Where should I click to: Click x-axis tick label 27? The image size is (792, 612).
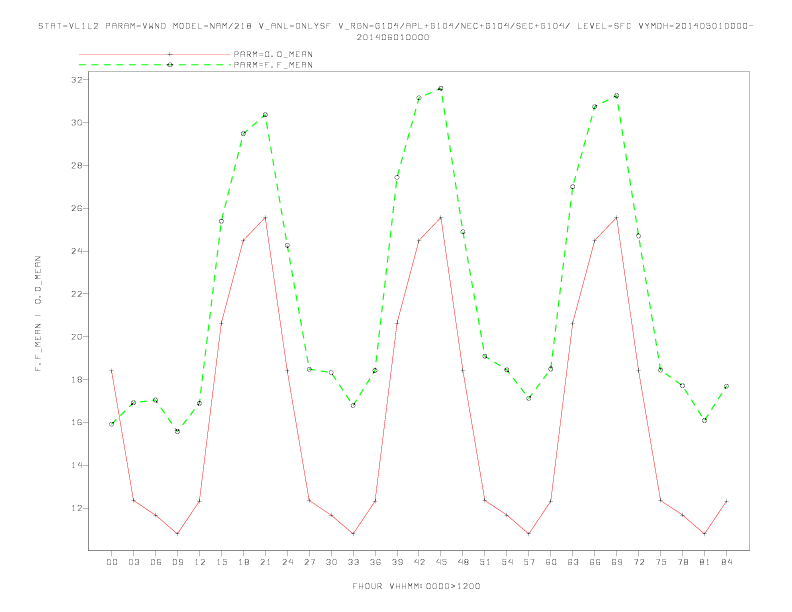click(x=309, y=562)
